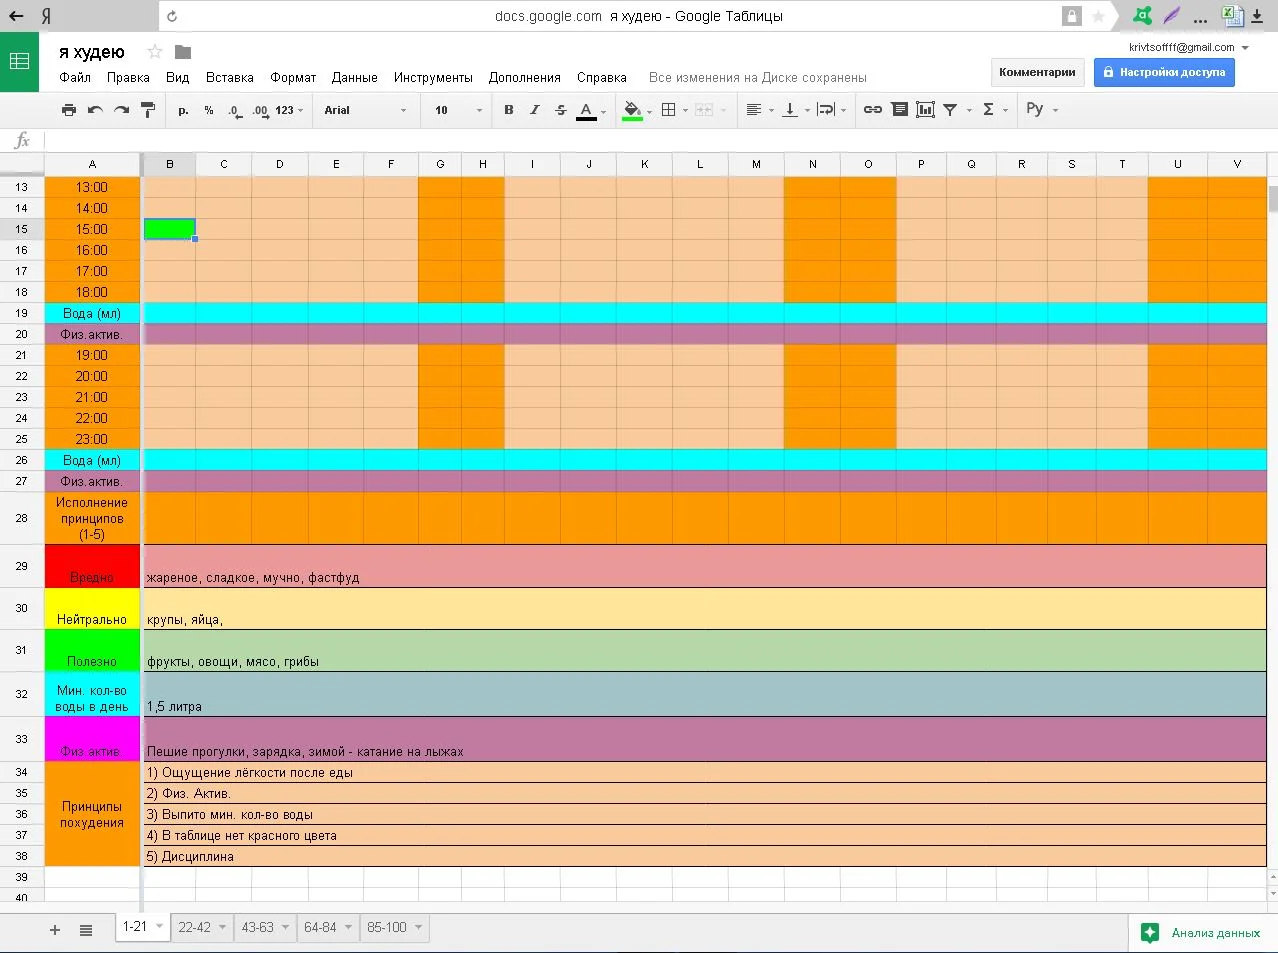Toggle italic text formatting

[534, 110]
